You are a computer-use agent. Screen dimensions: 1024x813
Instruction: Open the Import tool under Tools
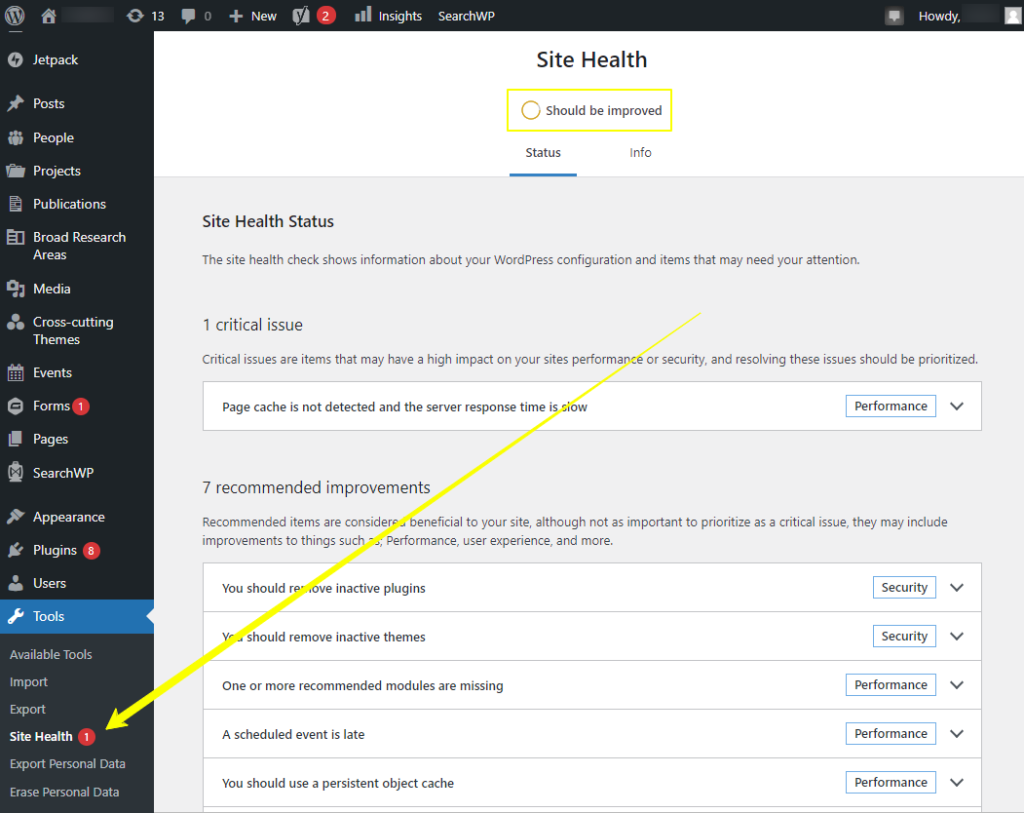(28, 681)
